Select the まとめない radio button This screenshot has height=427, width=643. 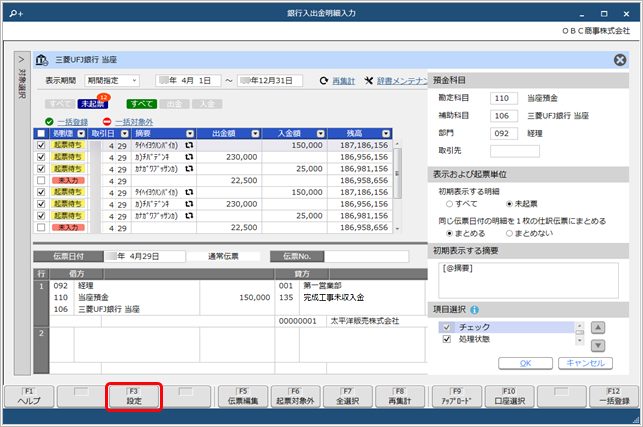(x=511, y=233)
